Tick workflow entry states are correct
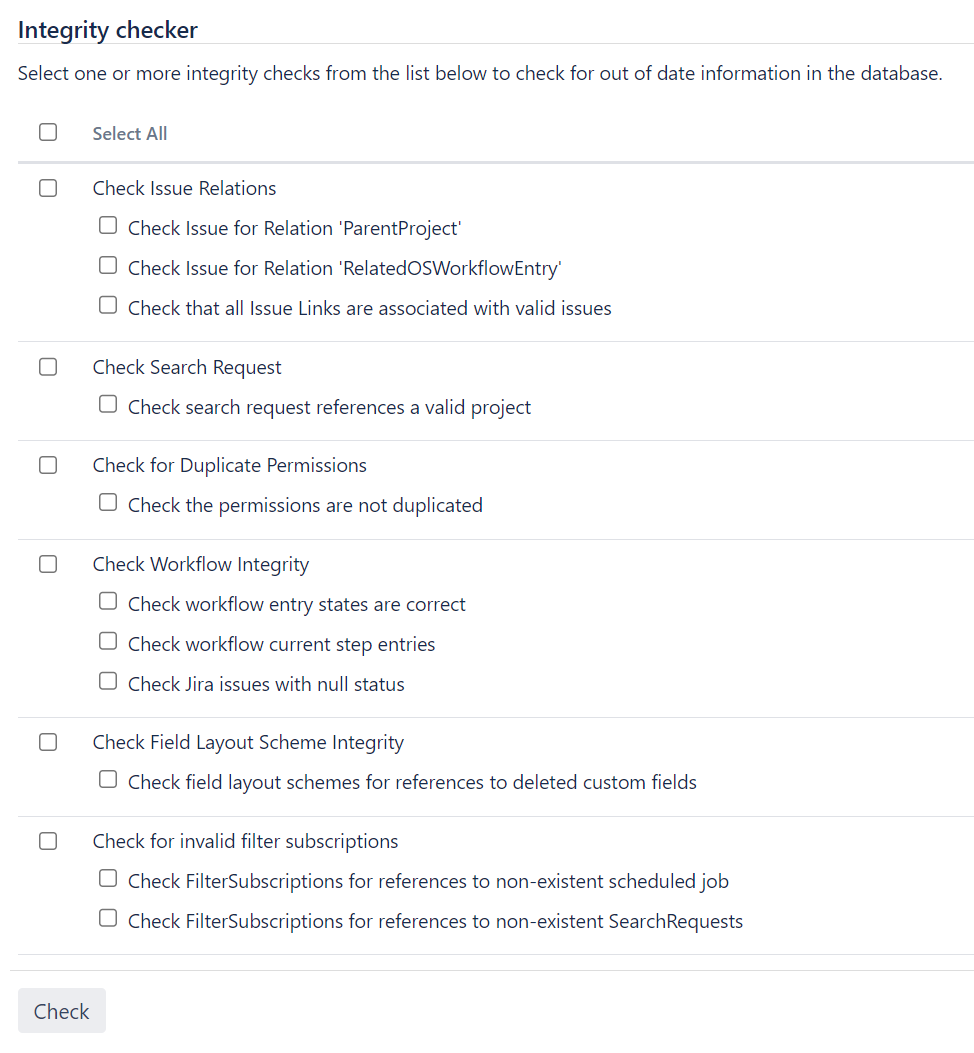 click(108, 601)
